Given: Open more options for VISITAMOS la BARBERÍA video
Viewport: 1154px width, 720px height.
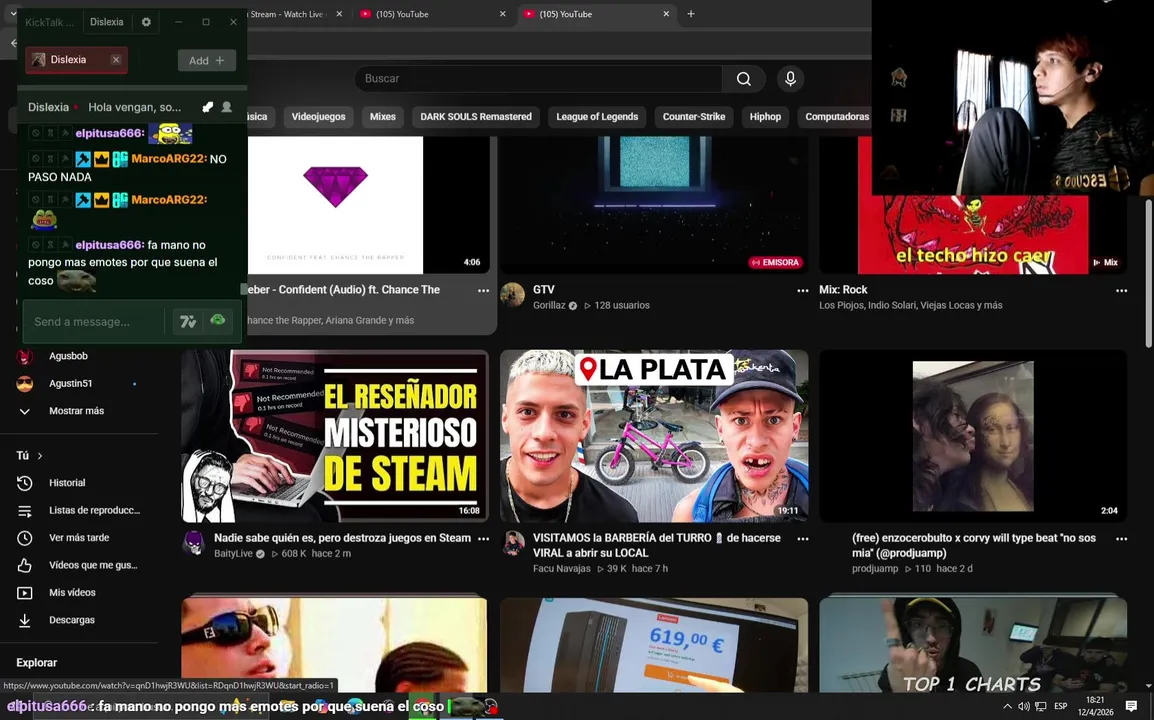Looking at the screenshot, I should pos(803,539).
